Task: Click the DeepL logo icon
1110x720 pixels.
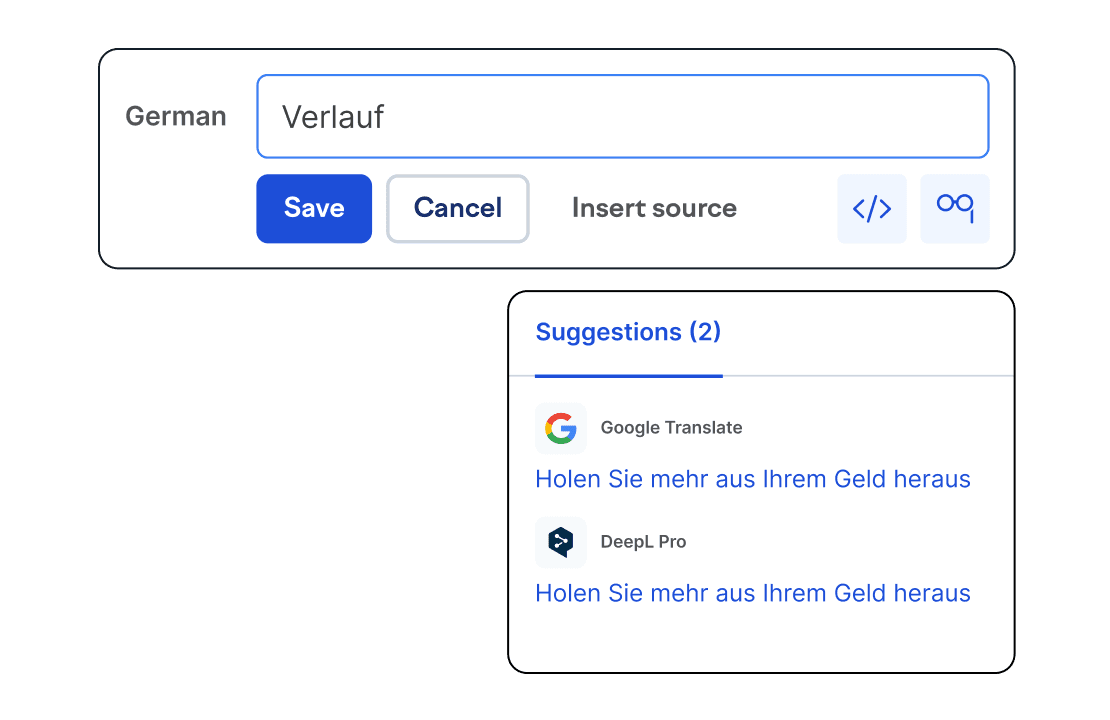Action: (x=561, y=542)
